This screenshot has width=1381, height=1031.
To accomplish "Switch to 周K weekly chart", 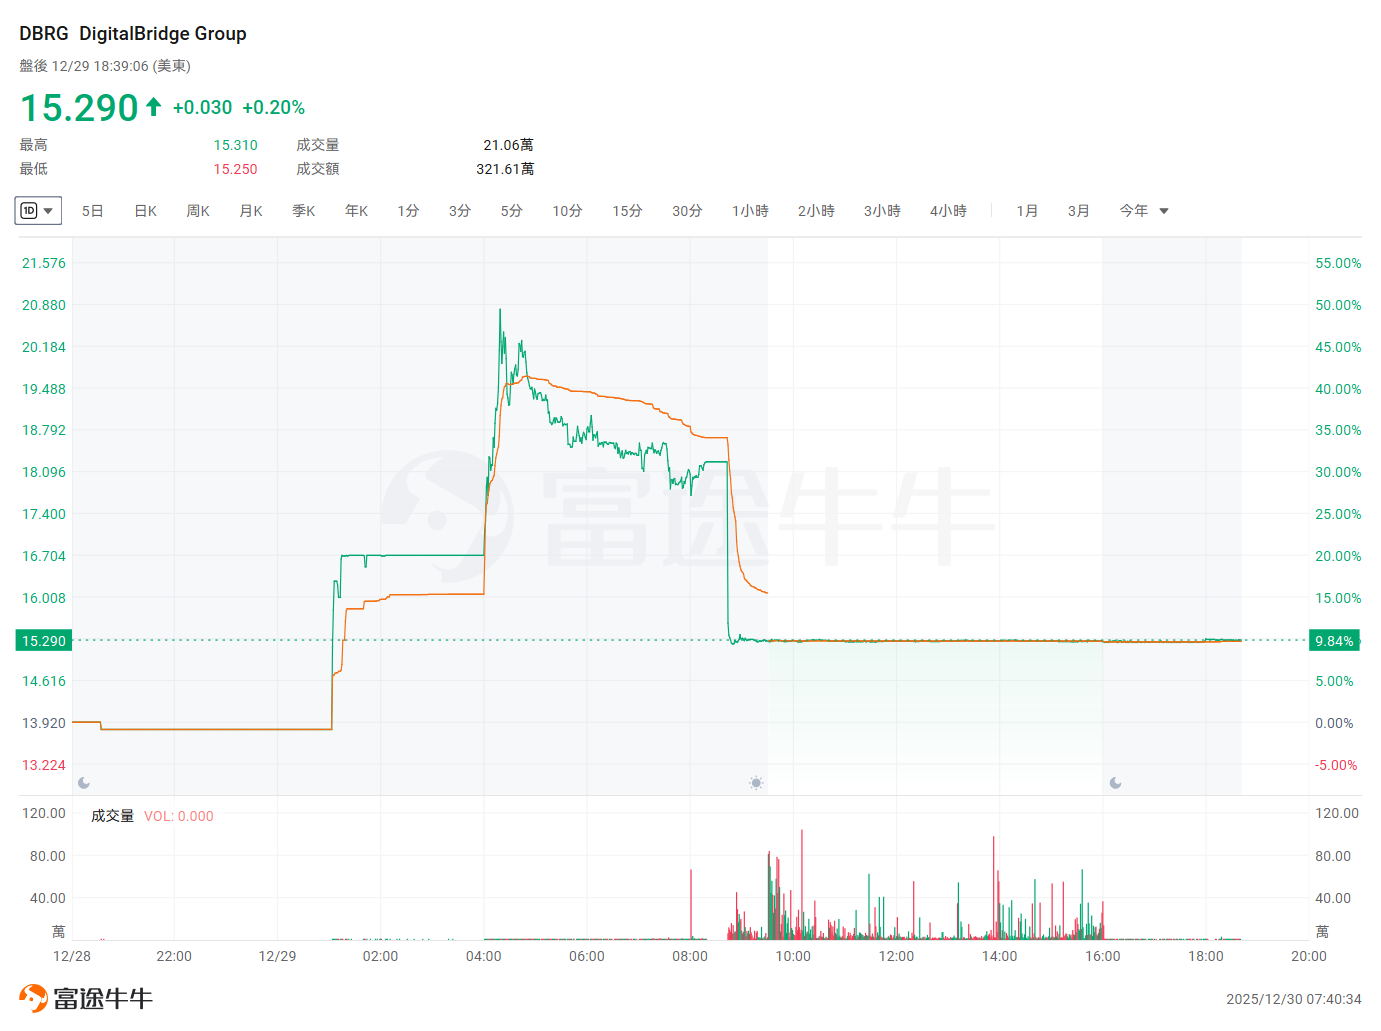I will click(x=198, y=211).
